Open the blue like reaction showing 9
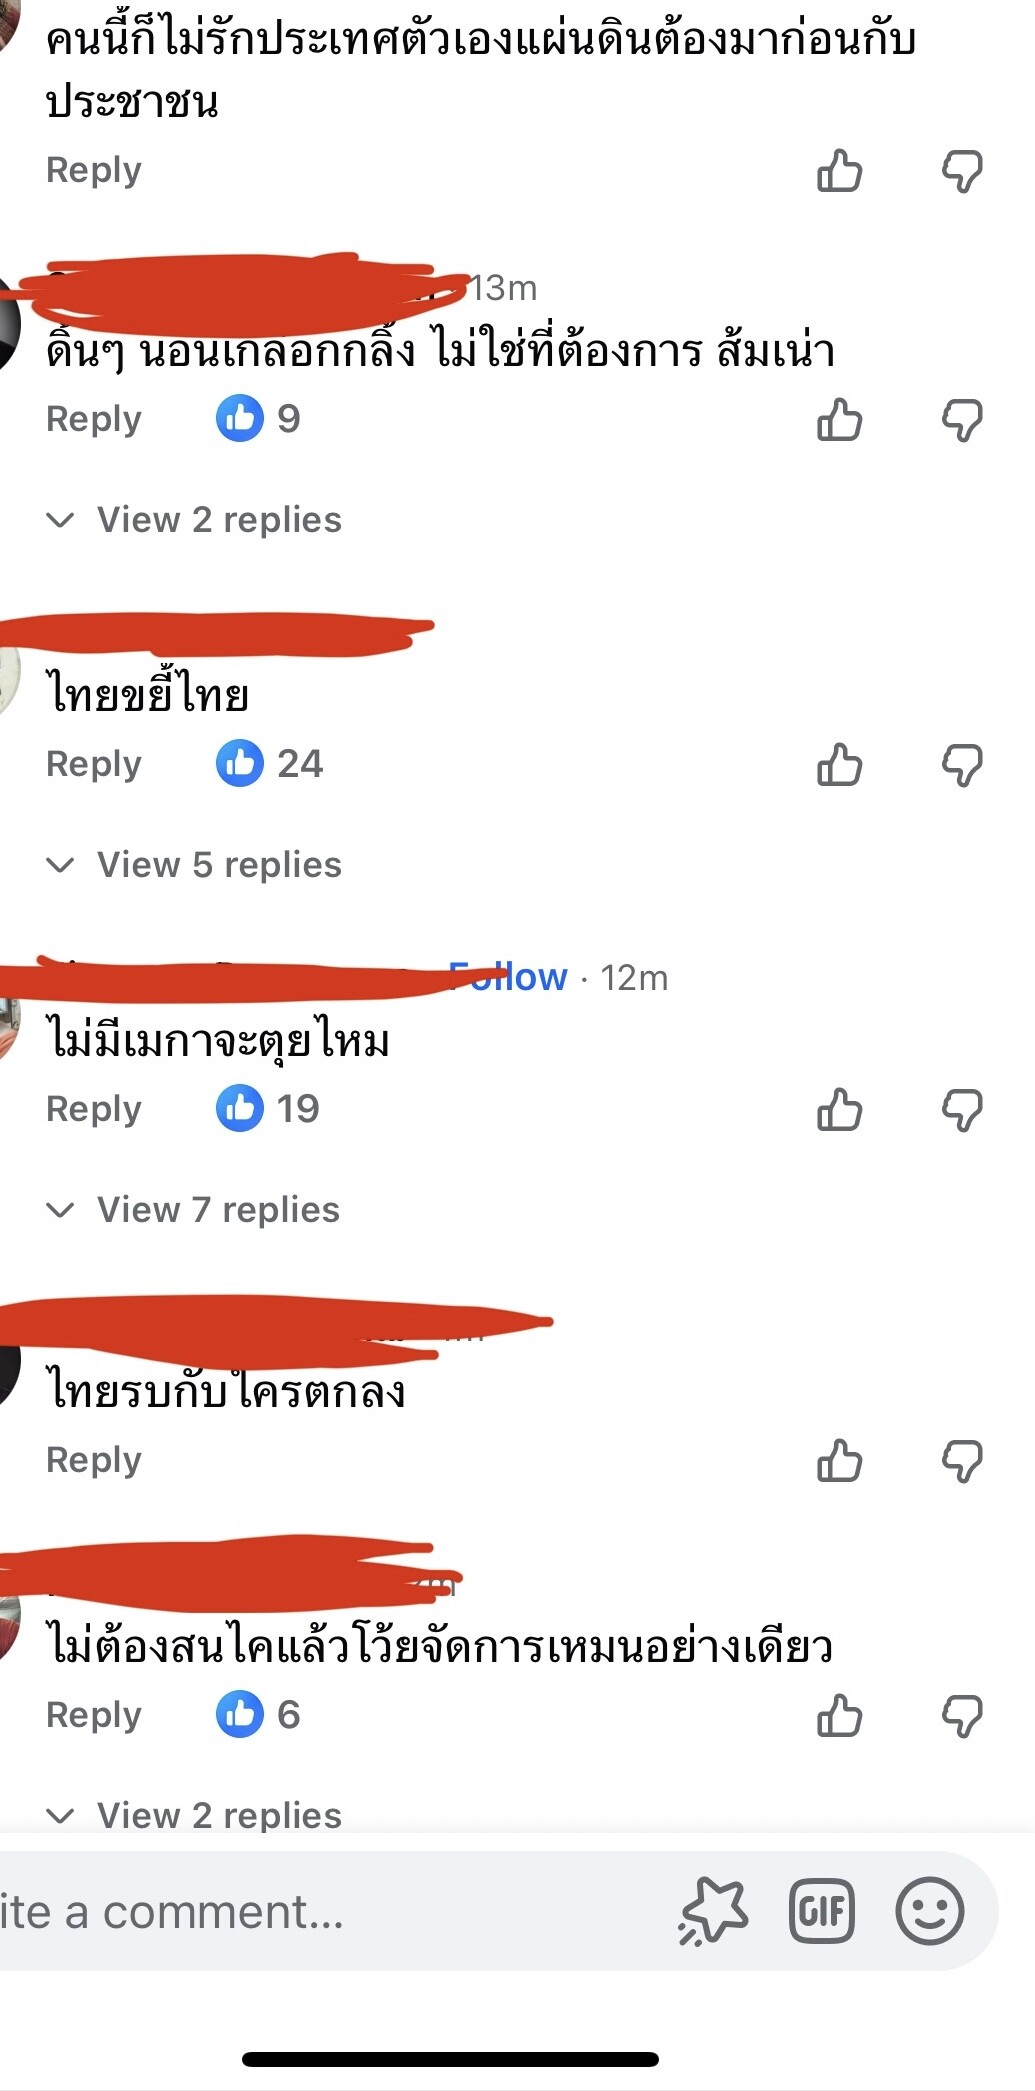Screen dimensions: 1035x2091 (x=258, y=418)
